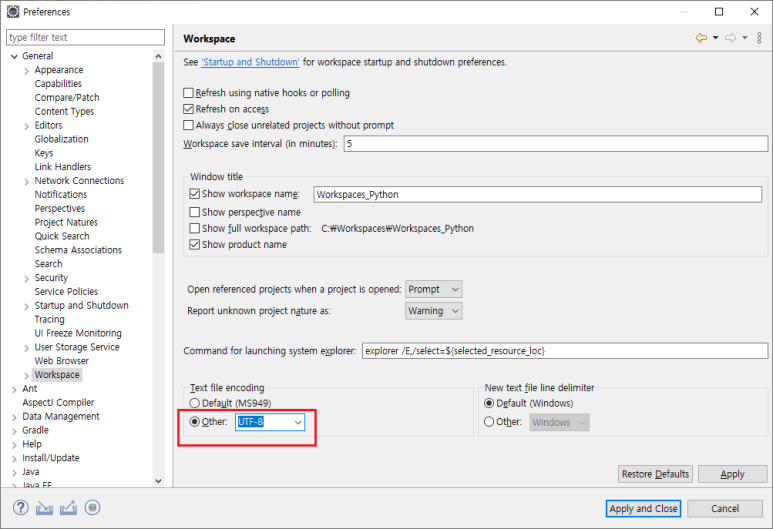Click the type filter text field
Screen dimensions: 773x529
(85, 37)
